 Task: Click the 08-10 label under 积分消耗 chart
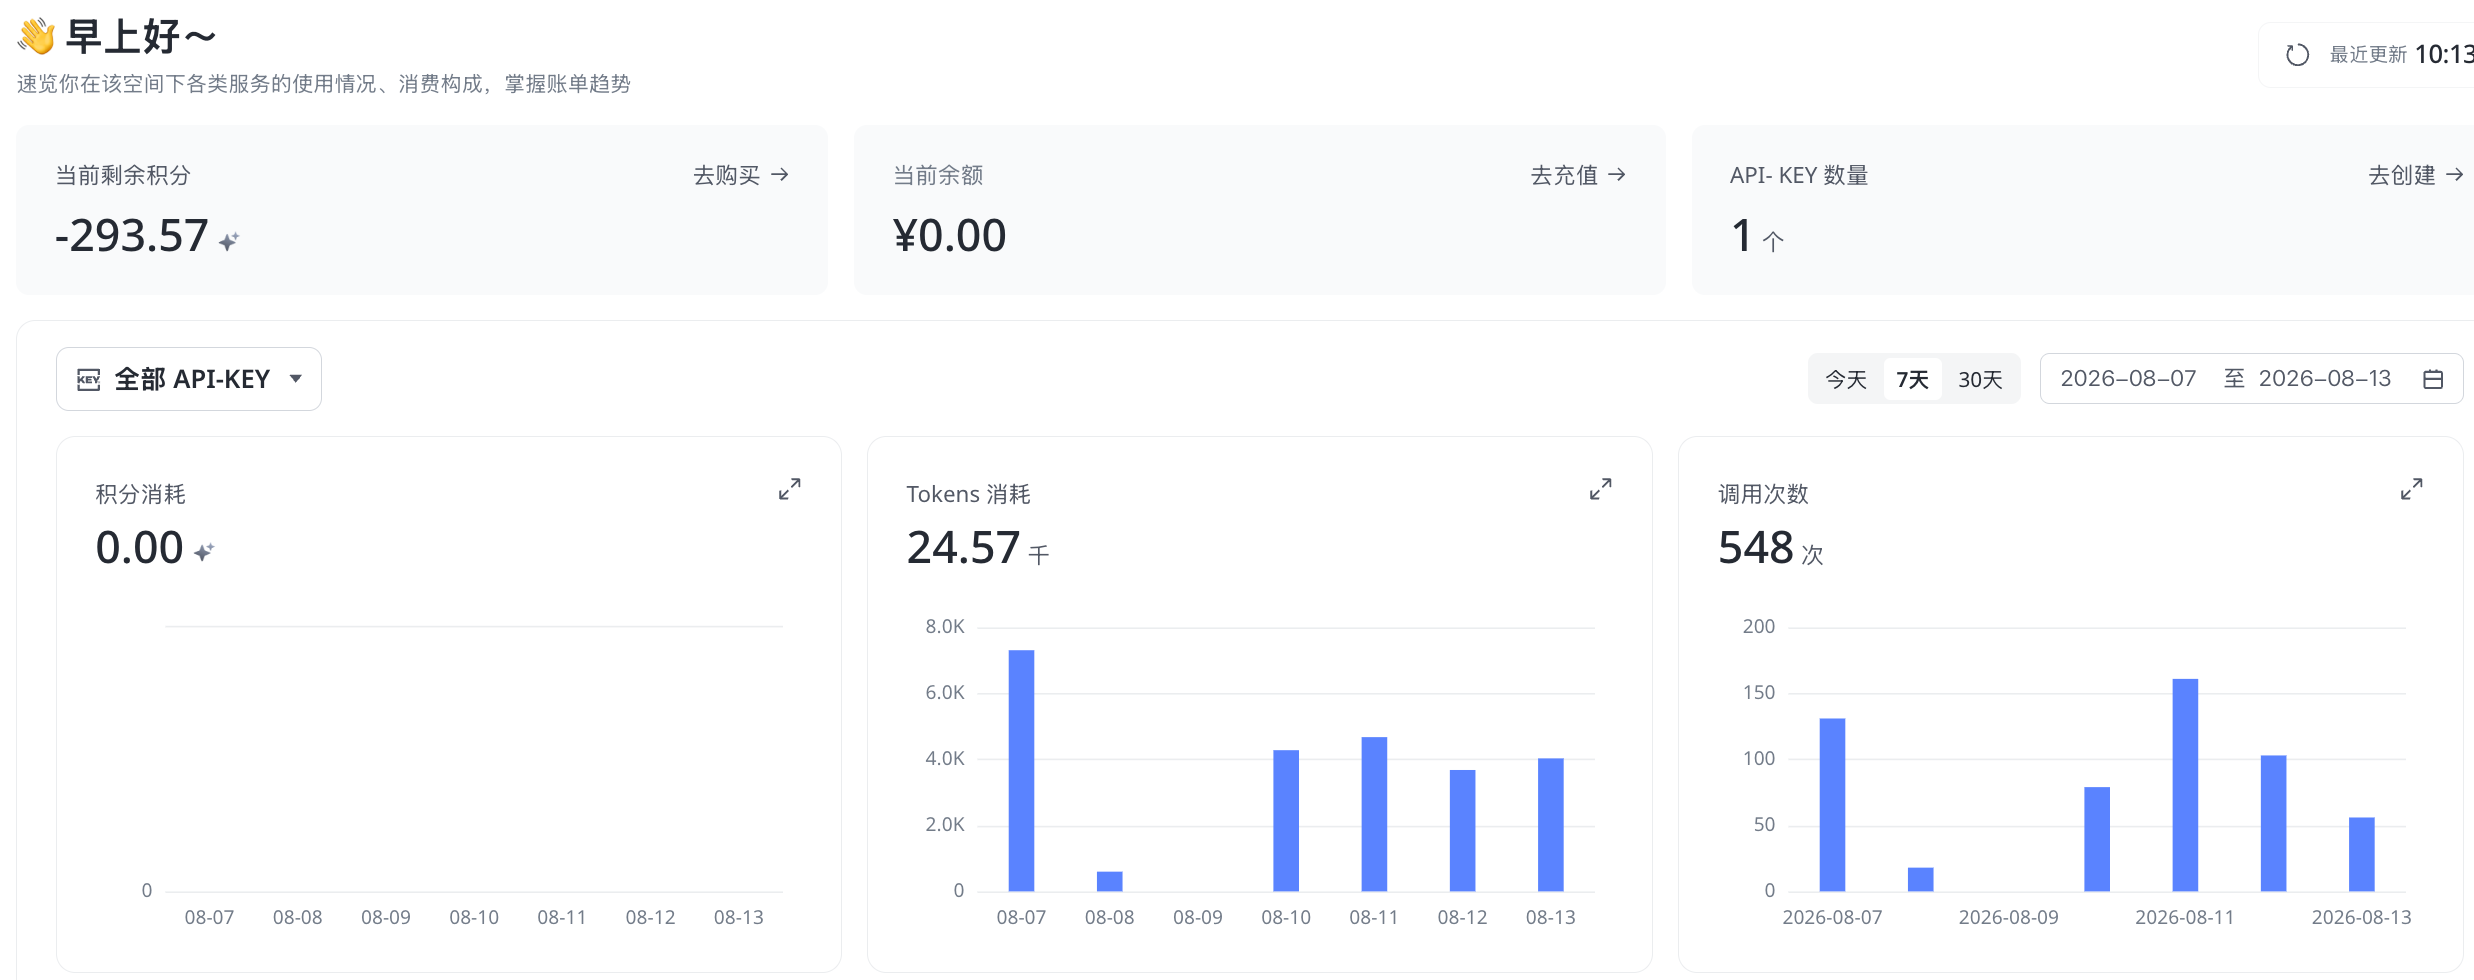click(473, 917)
